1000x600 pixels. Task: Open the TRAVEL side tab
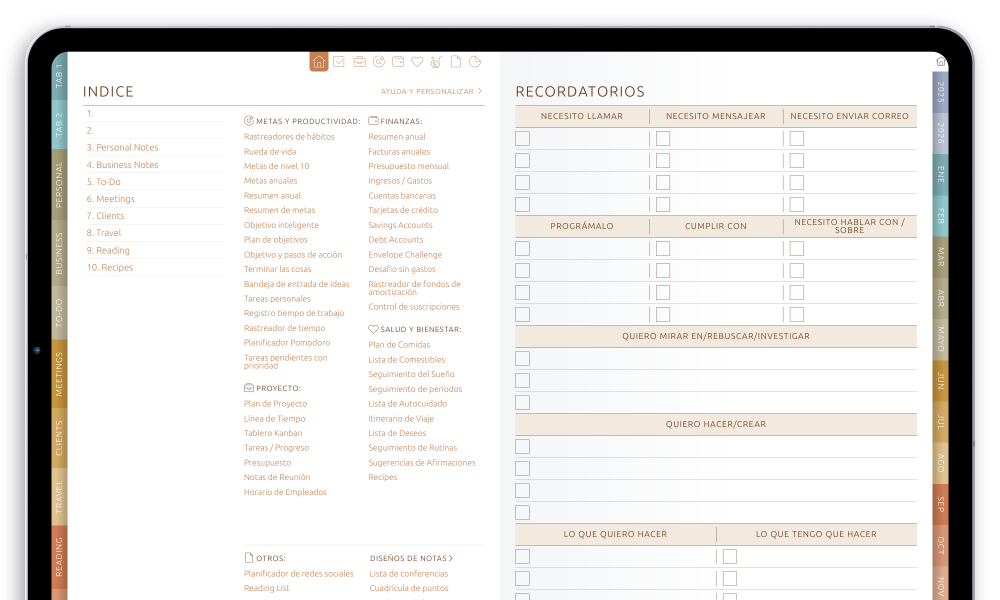pyautogui.click(x=59, y=497)
